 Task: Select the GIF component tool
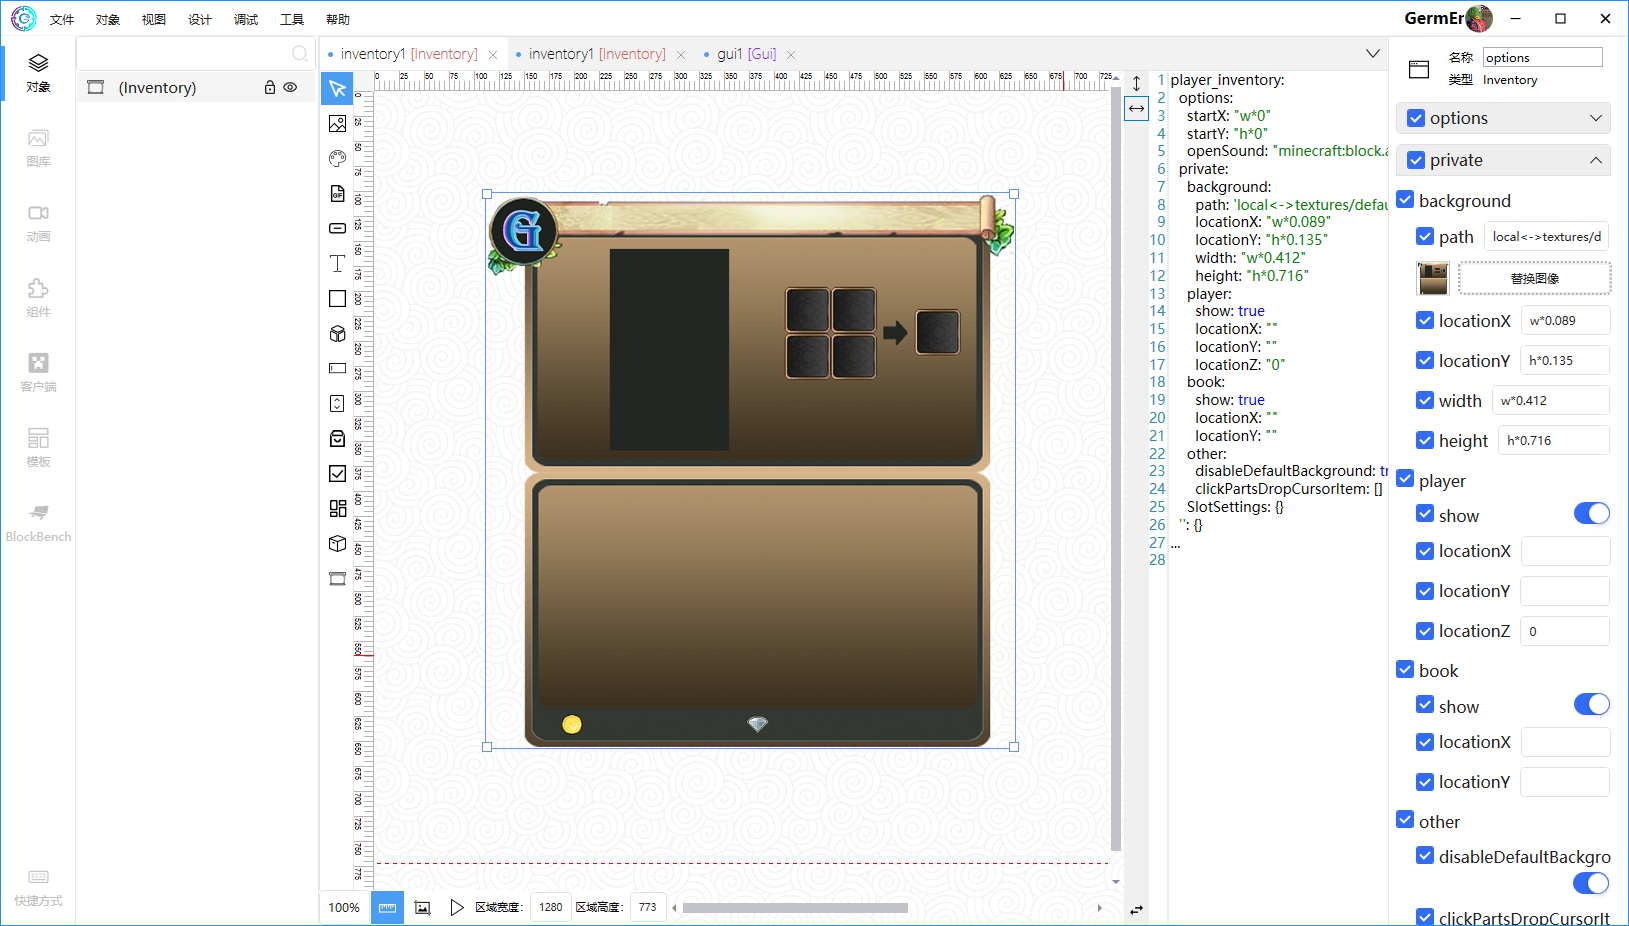coord(337,193)
